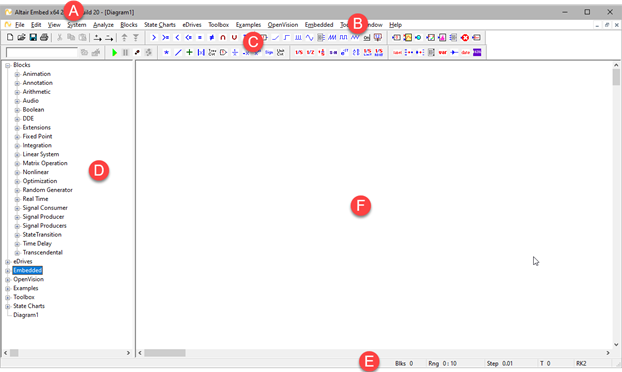Insert the not-equal (≠) block
The image size is (622, 372).
[211, 37]
